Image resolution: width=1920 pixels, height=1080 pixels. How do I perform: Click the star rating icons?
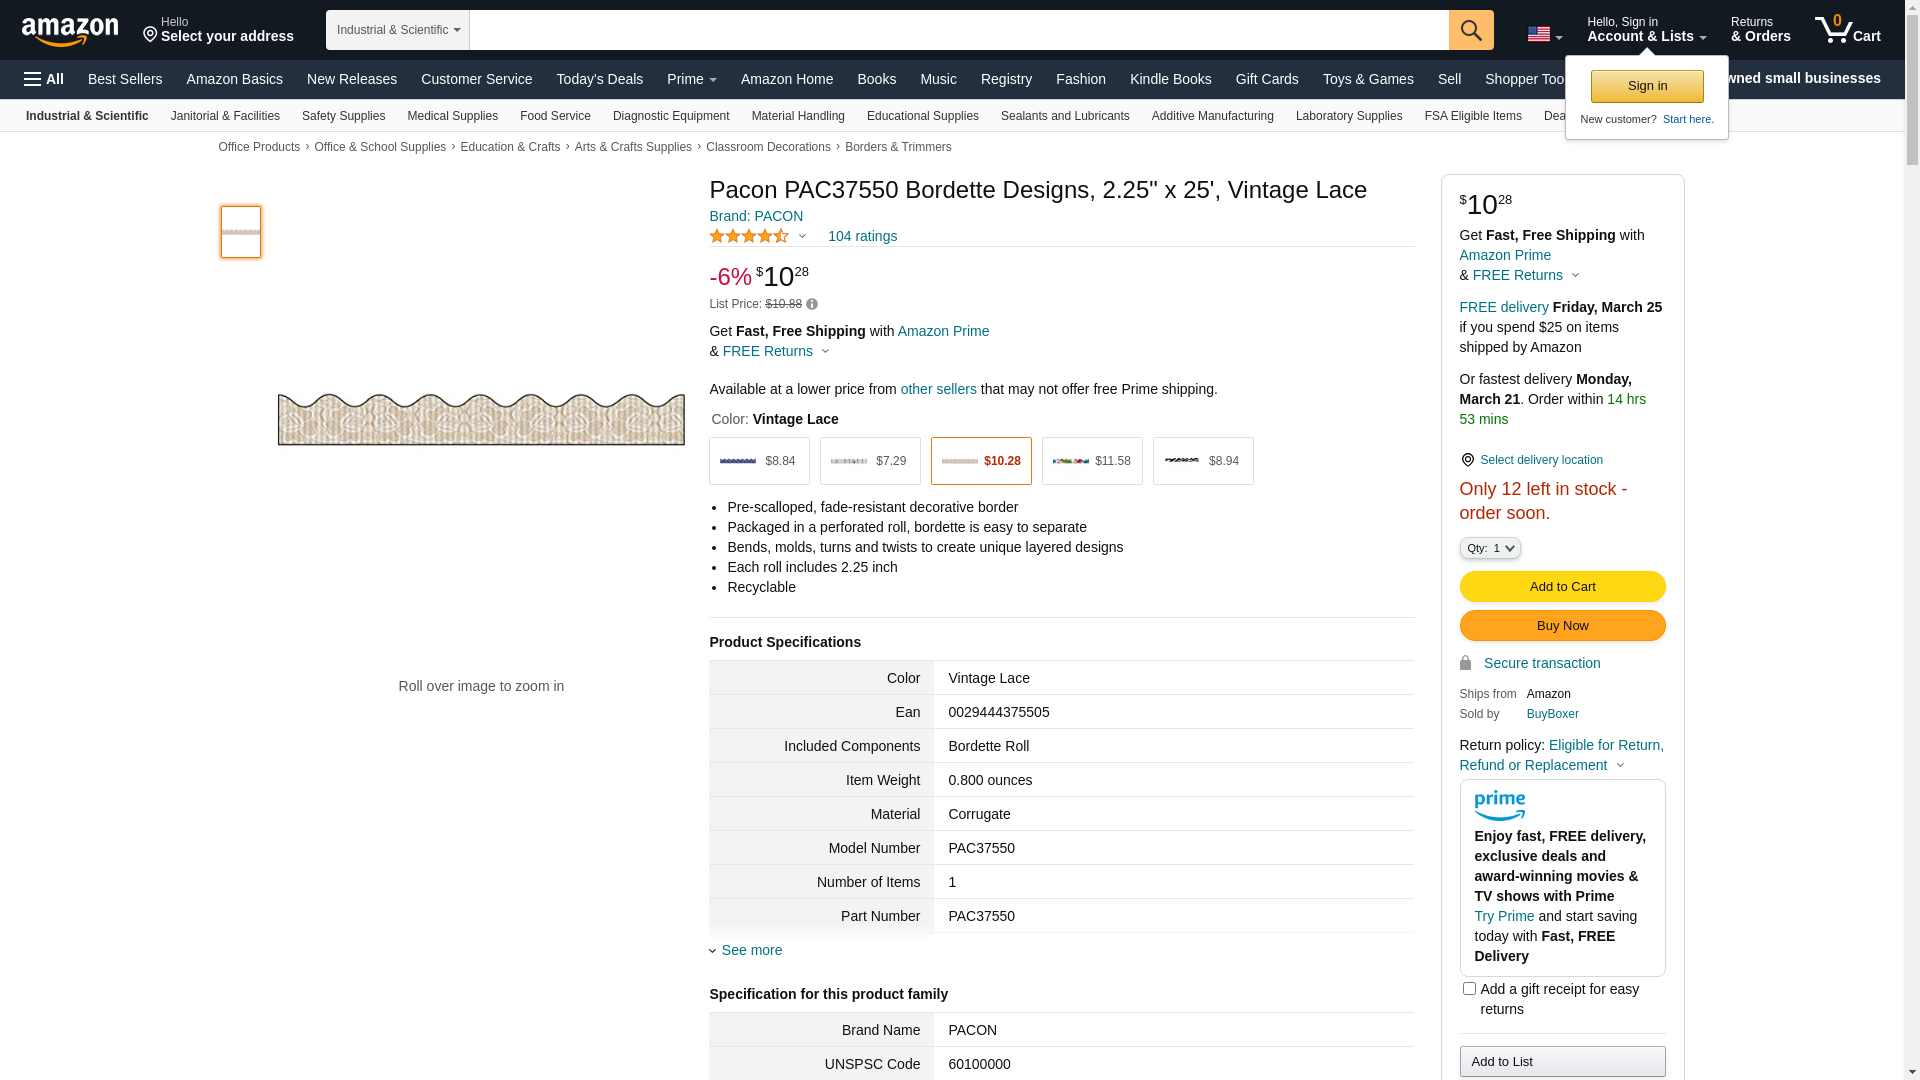(749, 237)
